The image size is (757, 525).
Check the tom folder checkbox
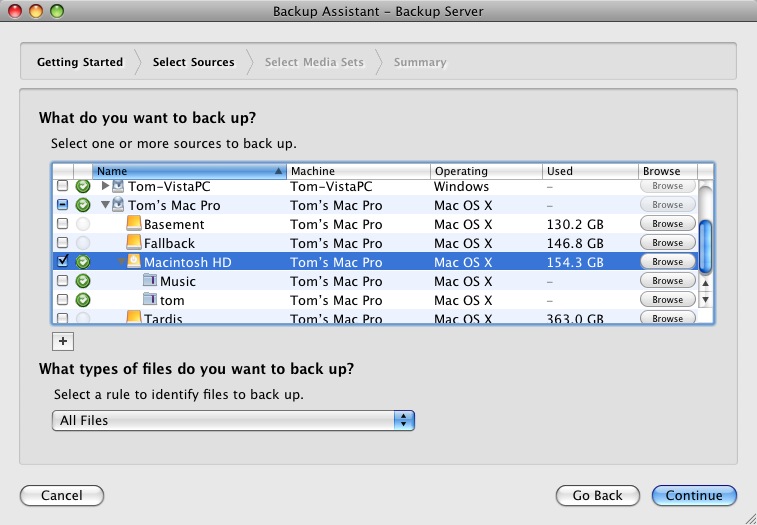coord(63,299)
